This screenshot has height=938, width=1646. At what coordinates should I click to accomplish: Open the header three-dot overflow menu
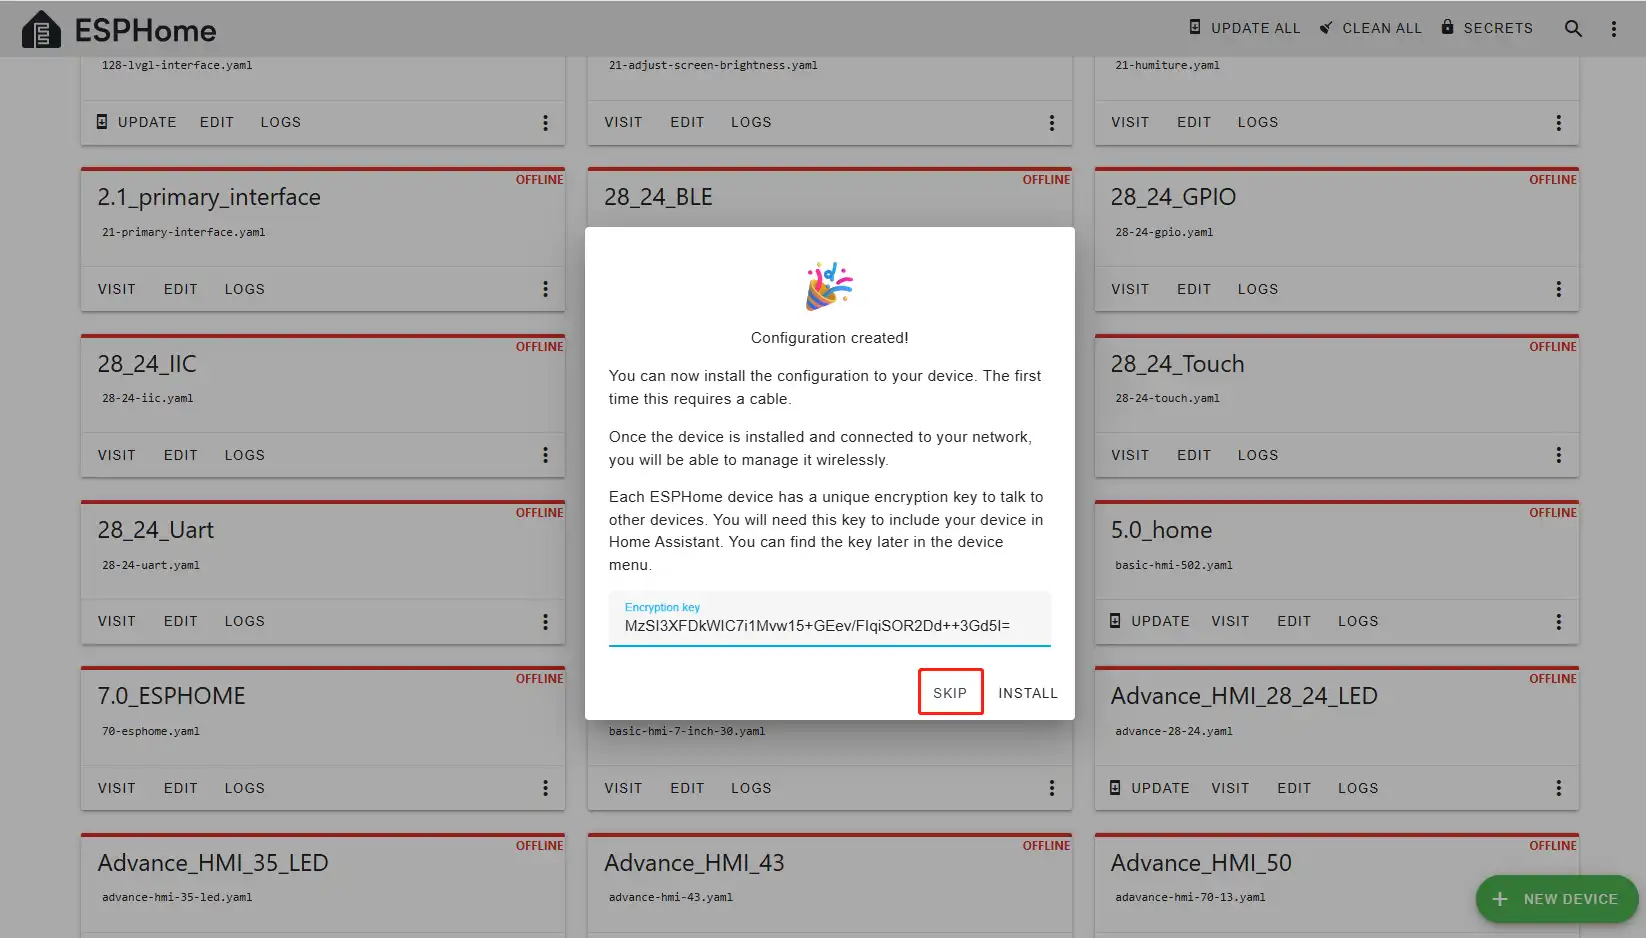coord(1613,29)
